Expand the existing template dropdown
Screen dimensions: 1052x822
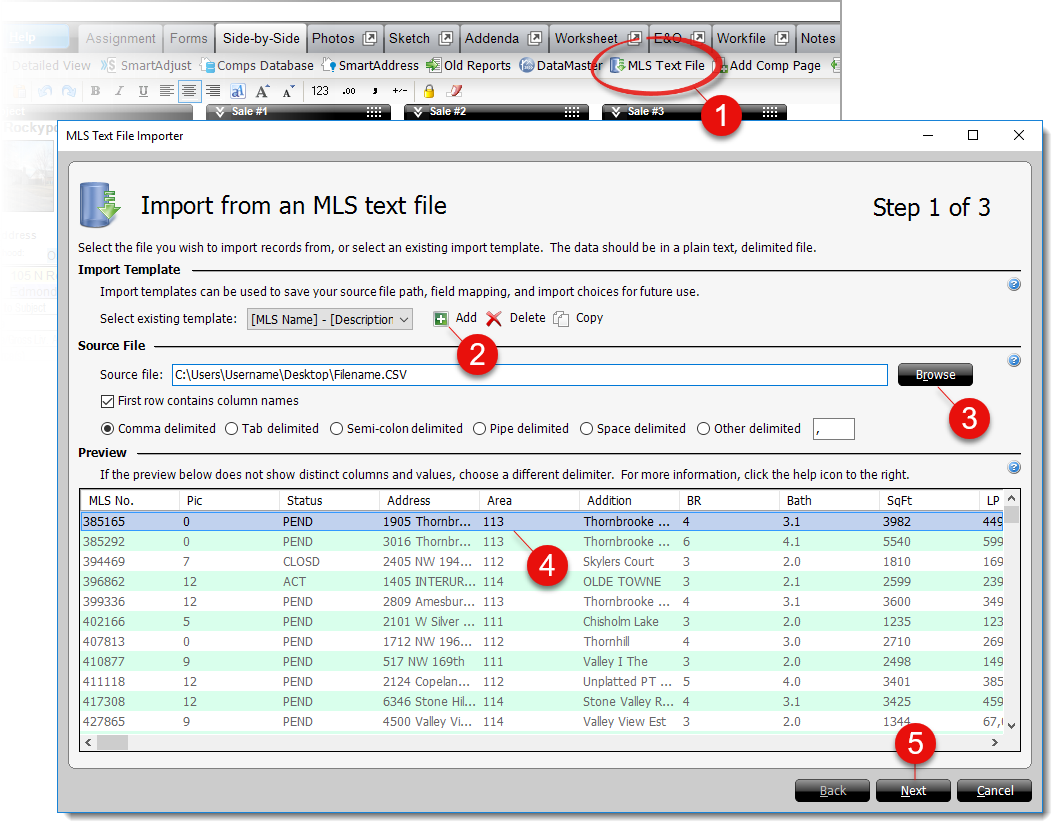[403, 320]
